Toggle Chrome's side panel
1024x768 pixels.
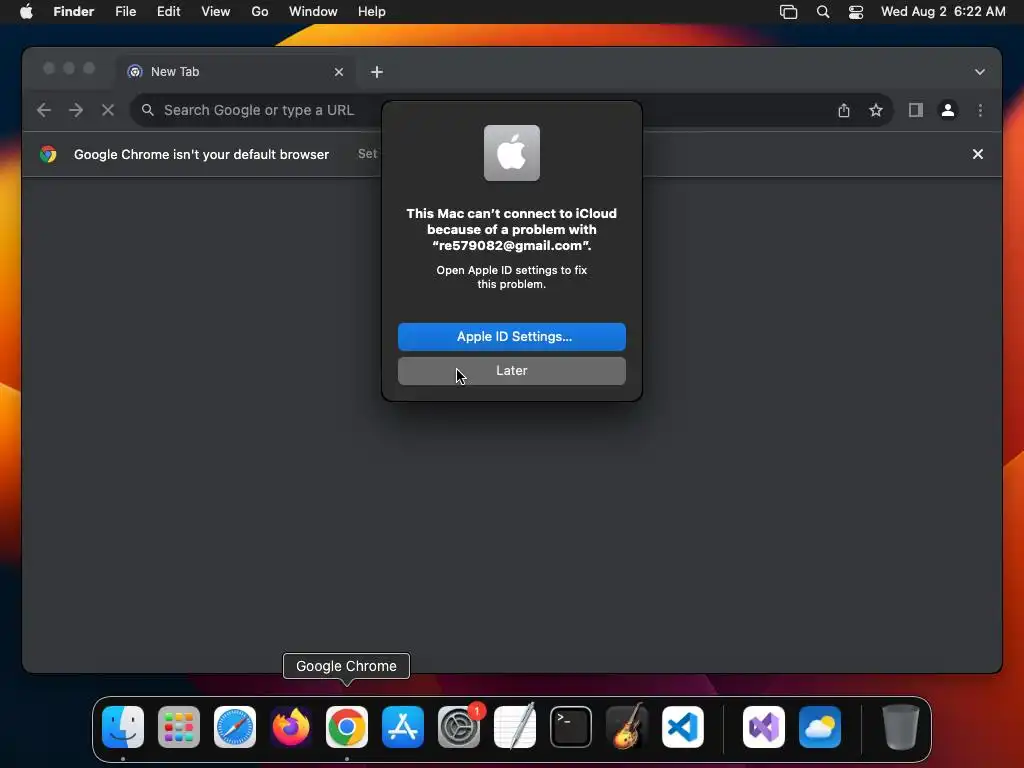point(916,110)
